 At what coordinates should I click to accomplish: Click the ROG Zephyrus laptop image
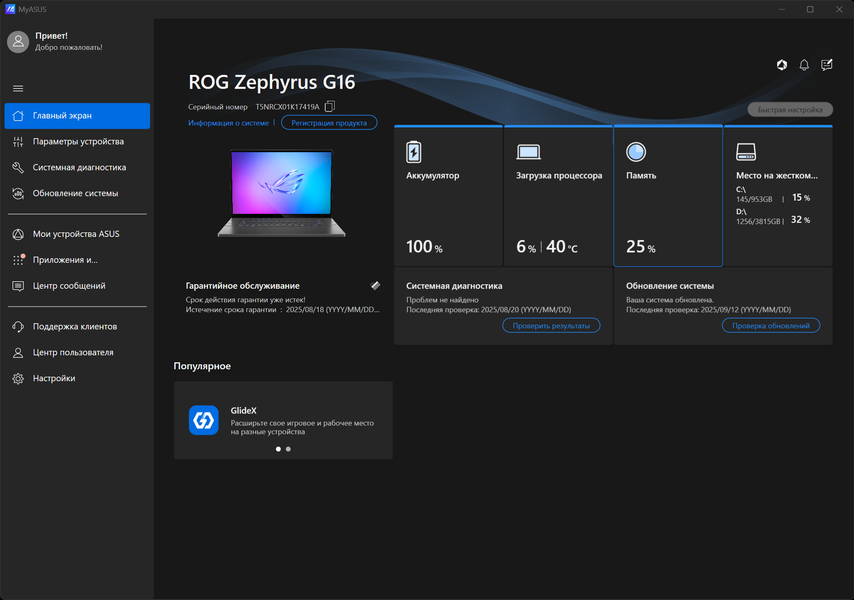[x=282, y=193]
